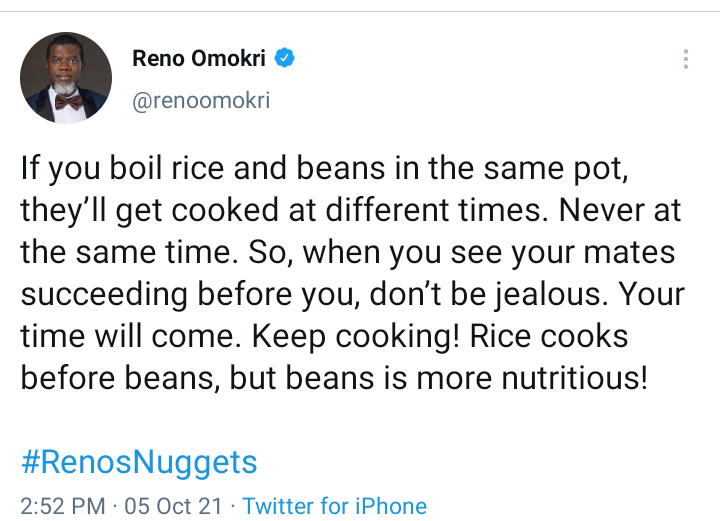
Task: Click the bow tie in the profile photo
Action: [68, 101]
